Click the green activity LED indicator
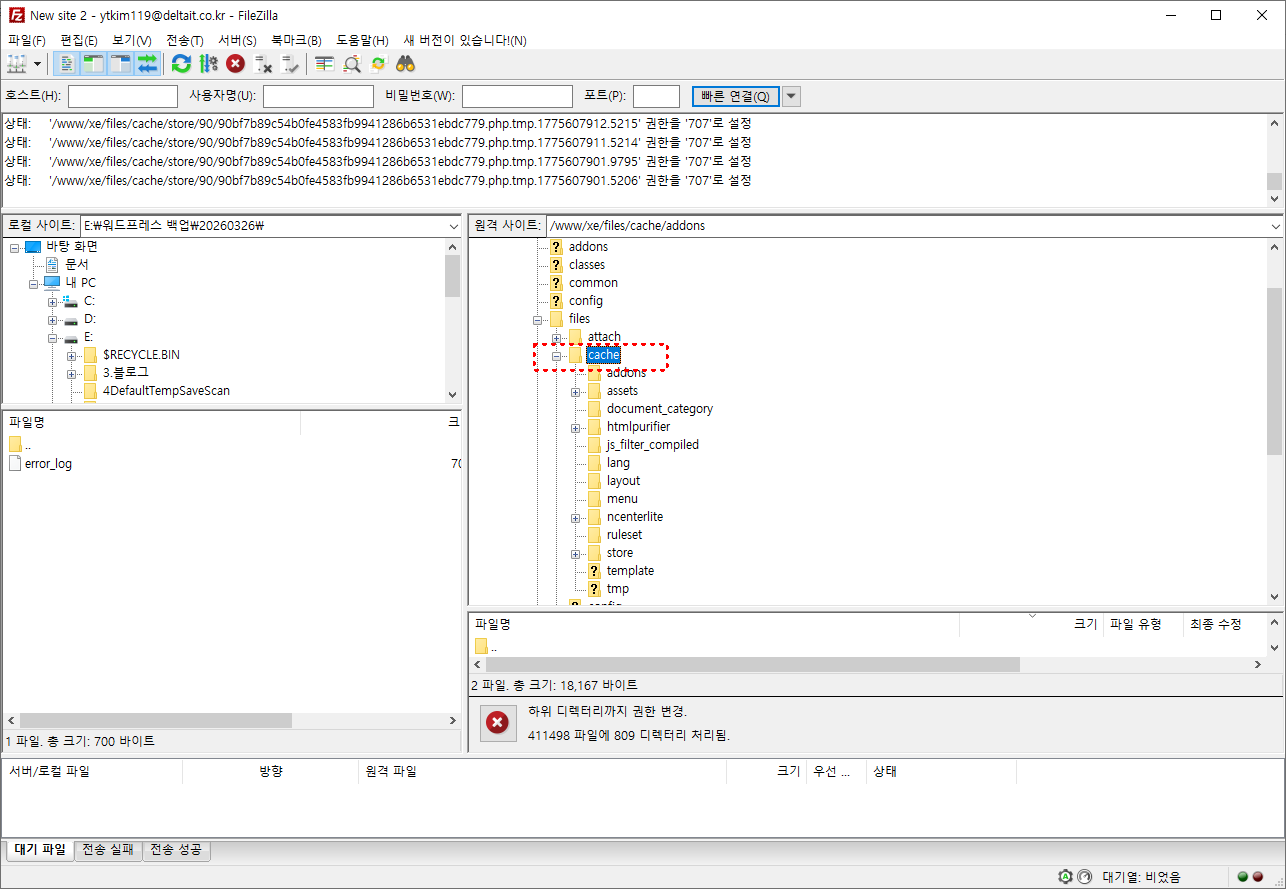 click(1242, 877)
